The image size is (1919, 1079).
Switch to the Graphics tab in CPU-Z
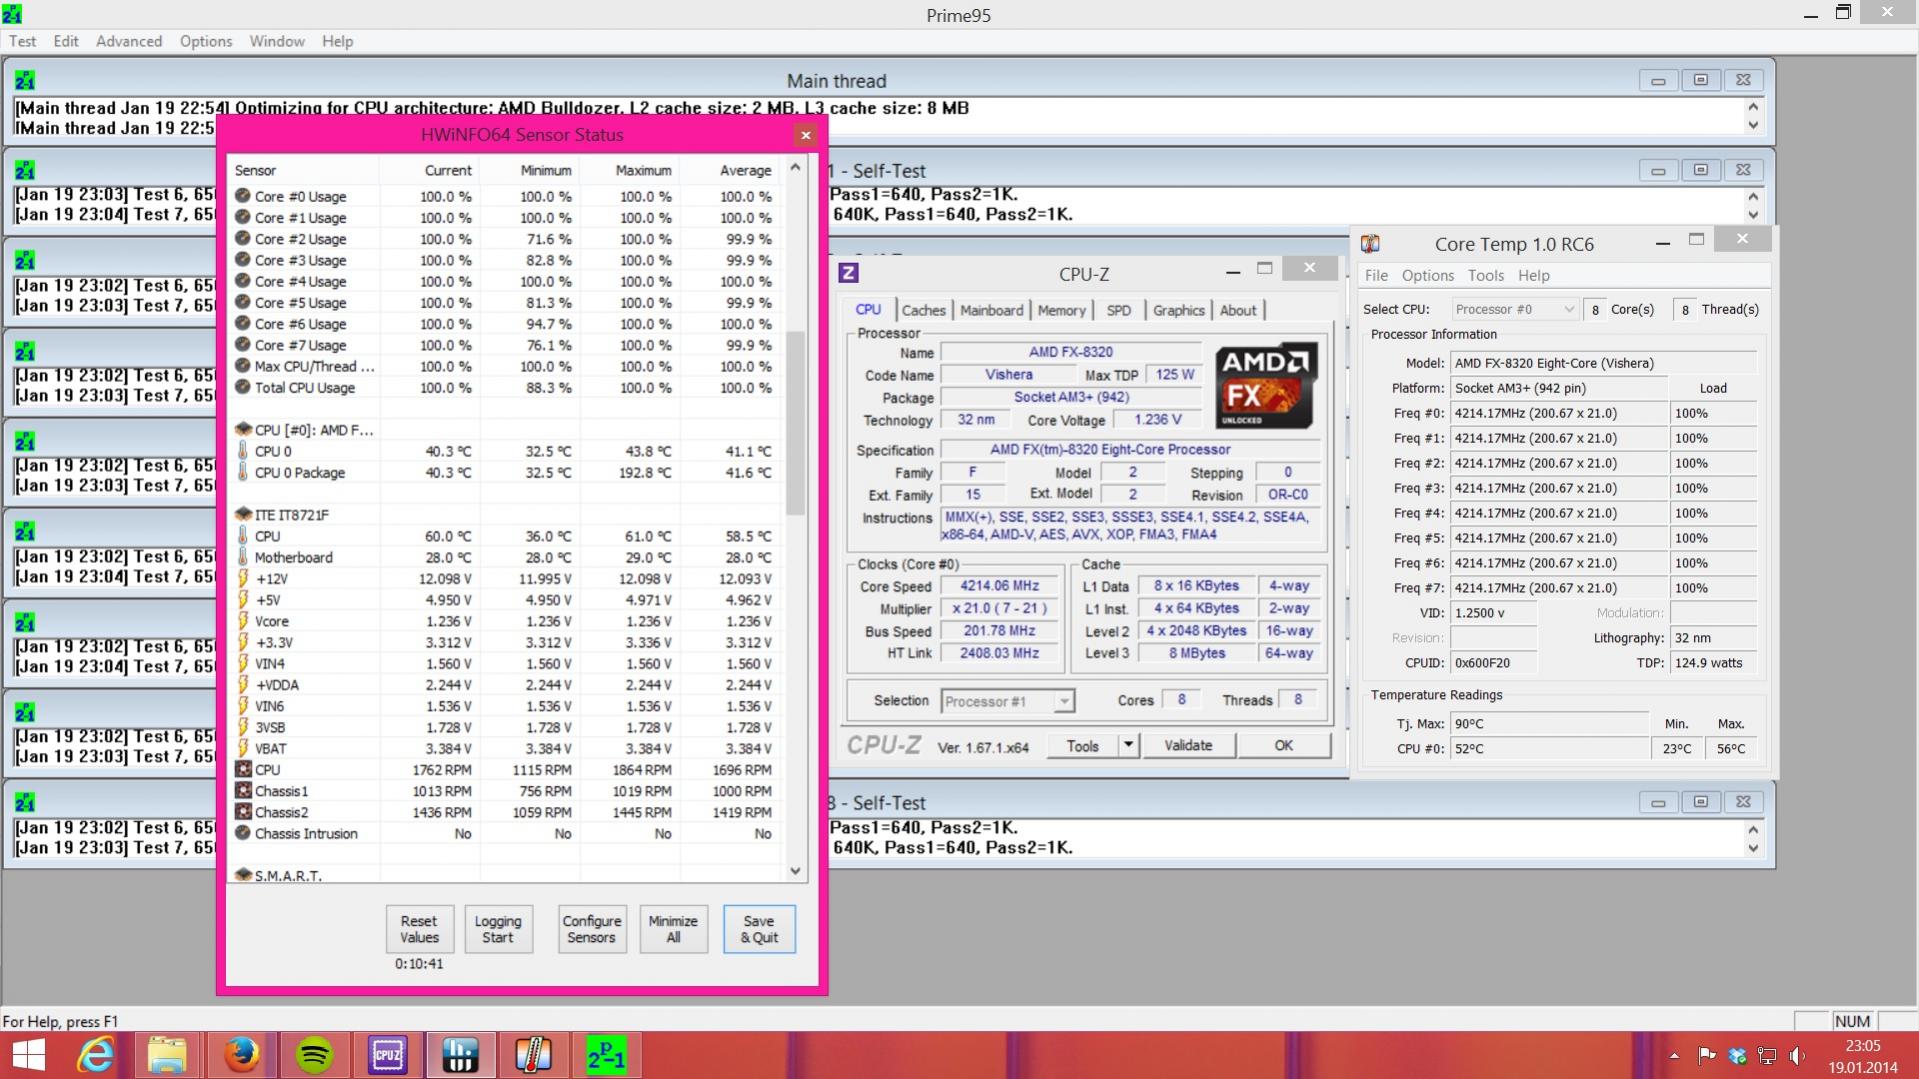[1178, 310]
